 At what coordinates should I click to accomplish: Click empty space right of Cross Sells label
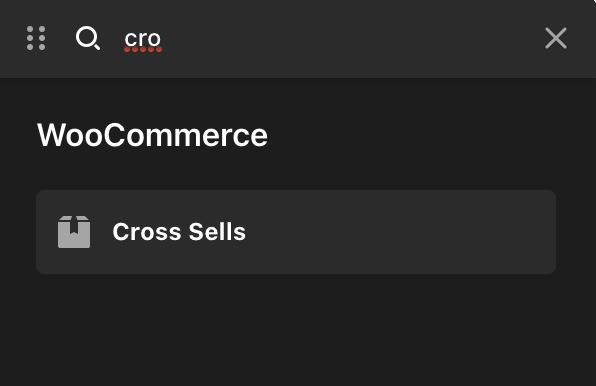click(399, 232)
